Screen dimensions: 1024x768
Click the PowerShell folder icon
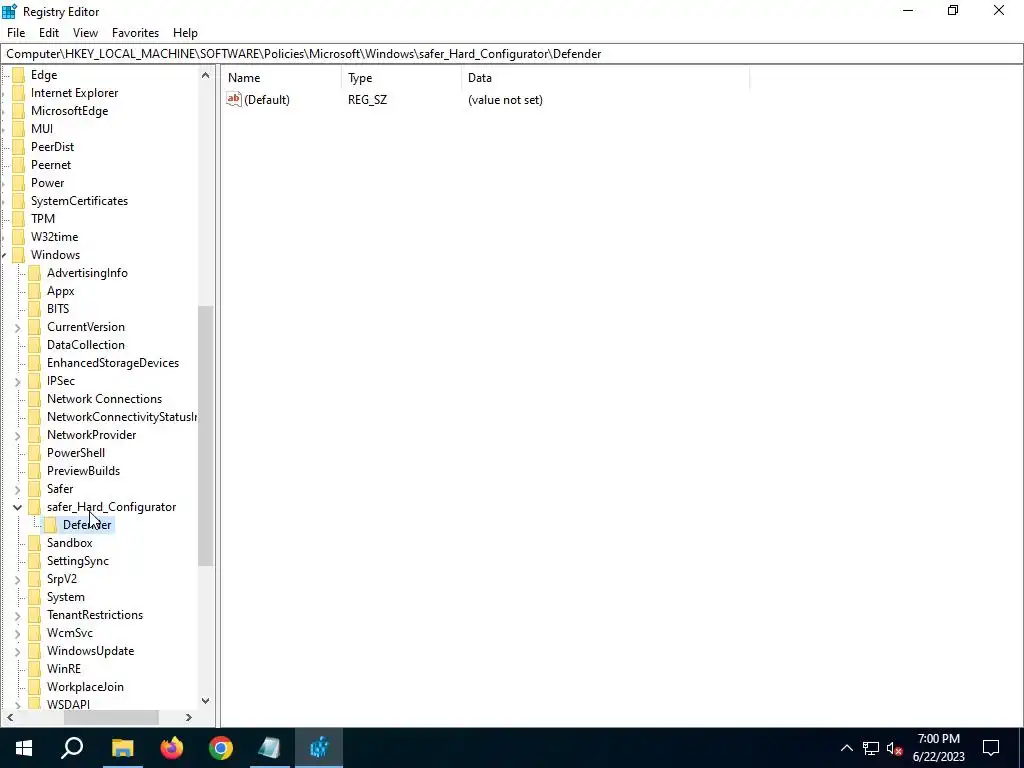coord(35,453)
